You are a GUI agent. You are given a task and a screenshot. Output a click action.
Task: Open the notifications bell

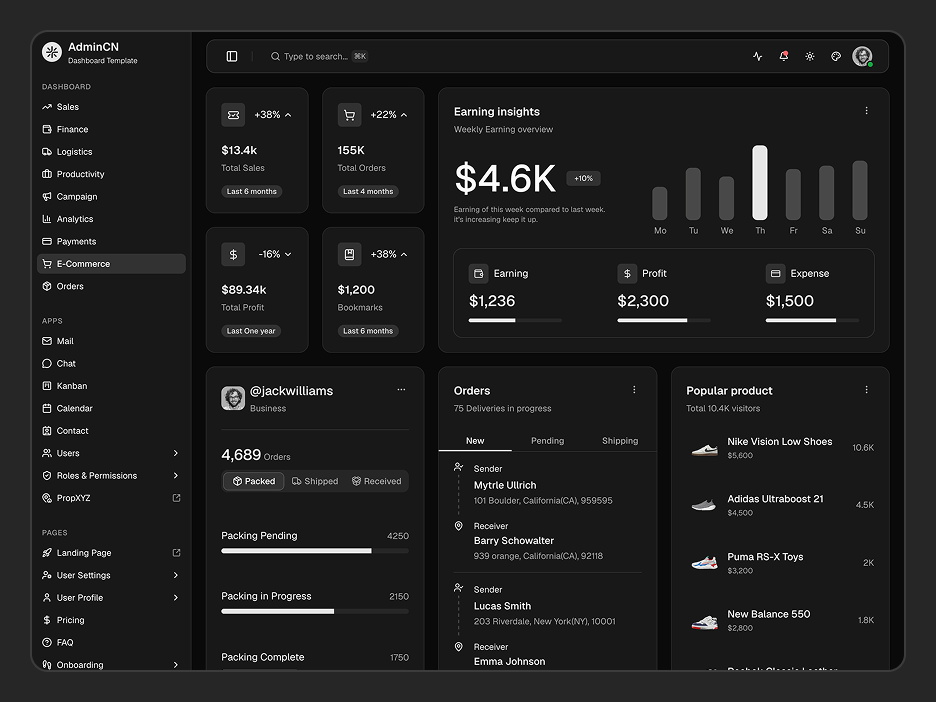pyautogui.click(x=784, y=56)
